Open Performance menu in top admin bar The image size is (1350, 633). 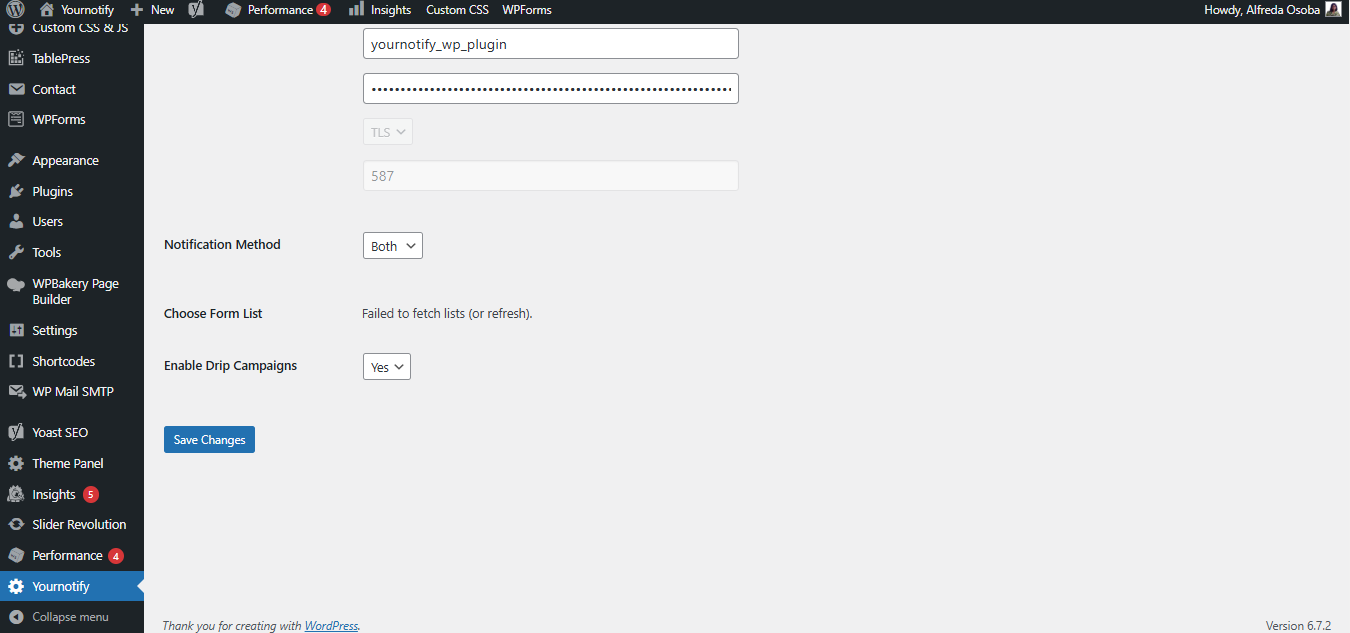(x=279, y=9)
